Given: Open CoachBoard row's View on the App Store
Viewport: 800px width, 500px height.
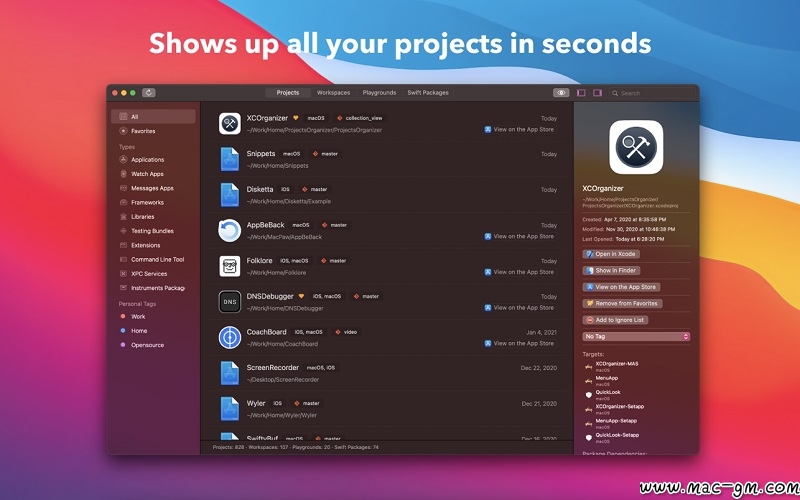Looking at the screenshot, I should point(519,344).
